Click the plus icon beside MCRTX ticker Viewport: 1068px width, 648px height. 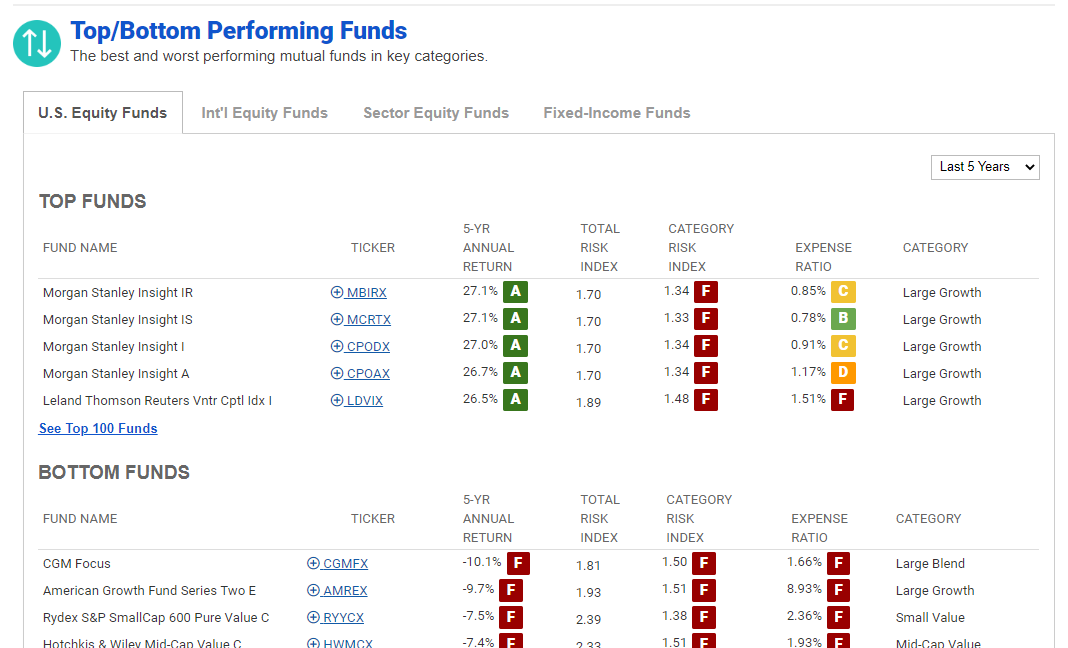(336, 319)
